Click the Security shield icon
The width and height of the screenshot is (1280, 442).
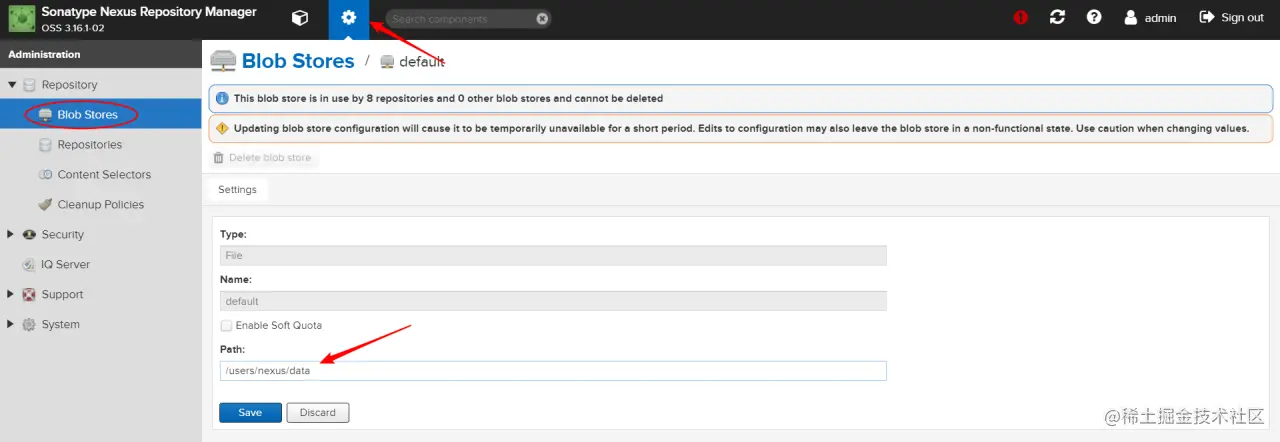[x=29, y=235]
